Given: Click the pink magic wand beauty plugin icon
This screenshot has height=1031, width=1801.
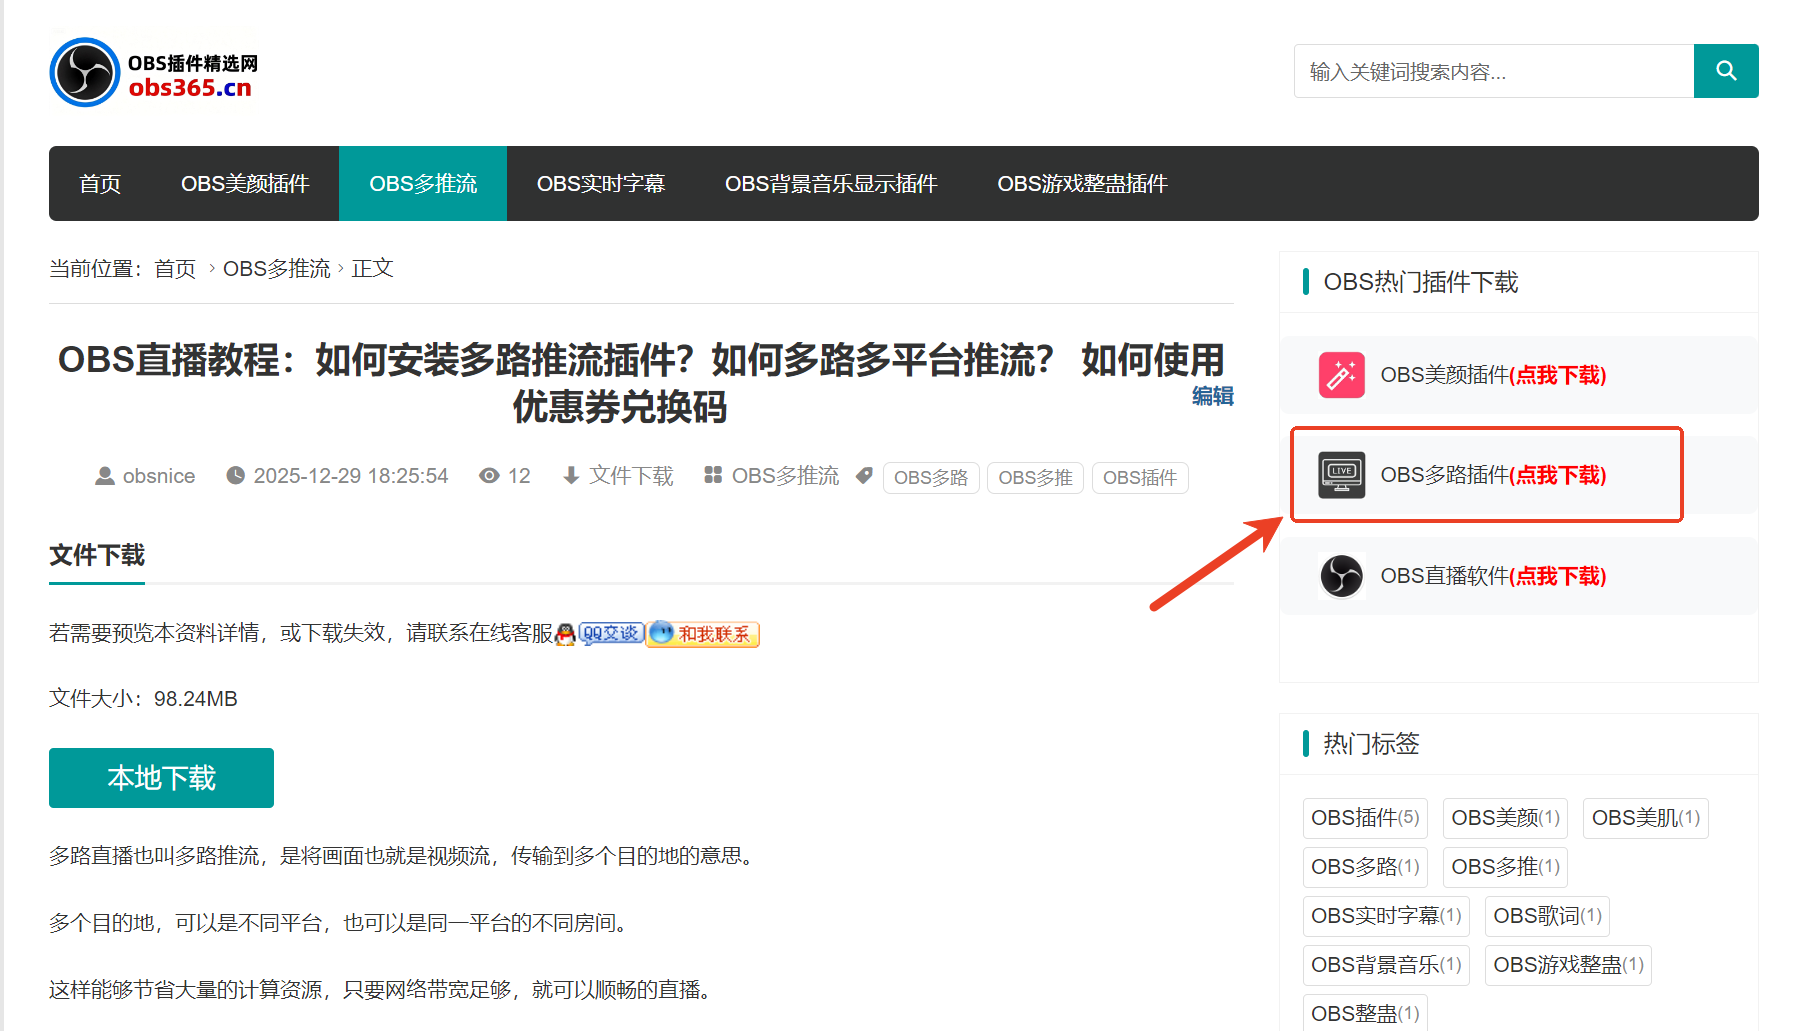Looking at the screenshot, I should pyautogui.click(x=1341, y=375).
